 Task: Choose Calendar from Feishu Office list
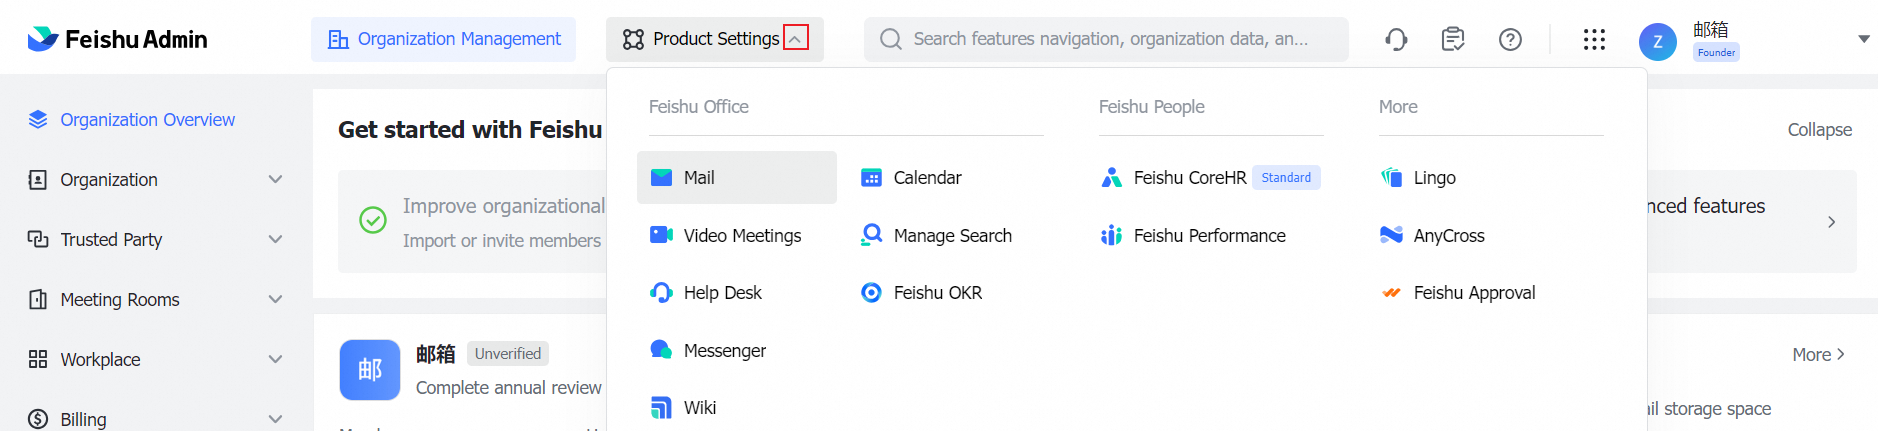tap(926, 177)
